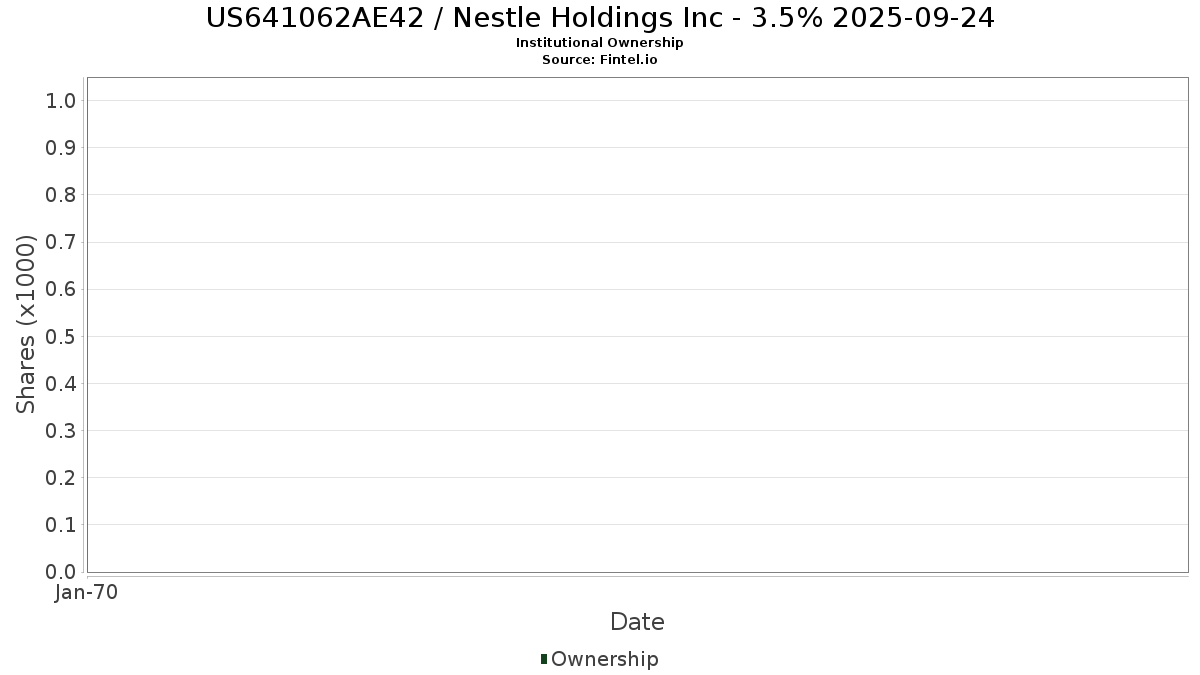
Task: Click the Shares (x1000) y-axis title
Action: (26, 324)
